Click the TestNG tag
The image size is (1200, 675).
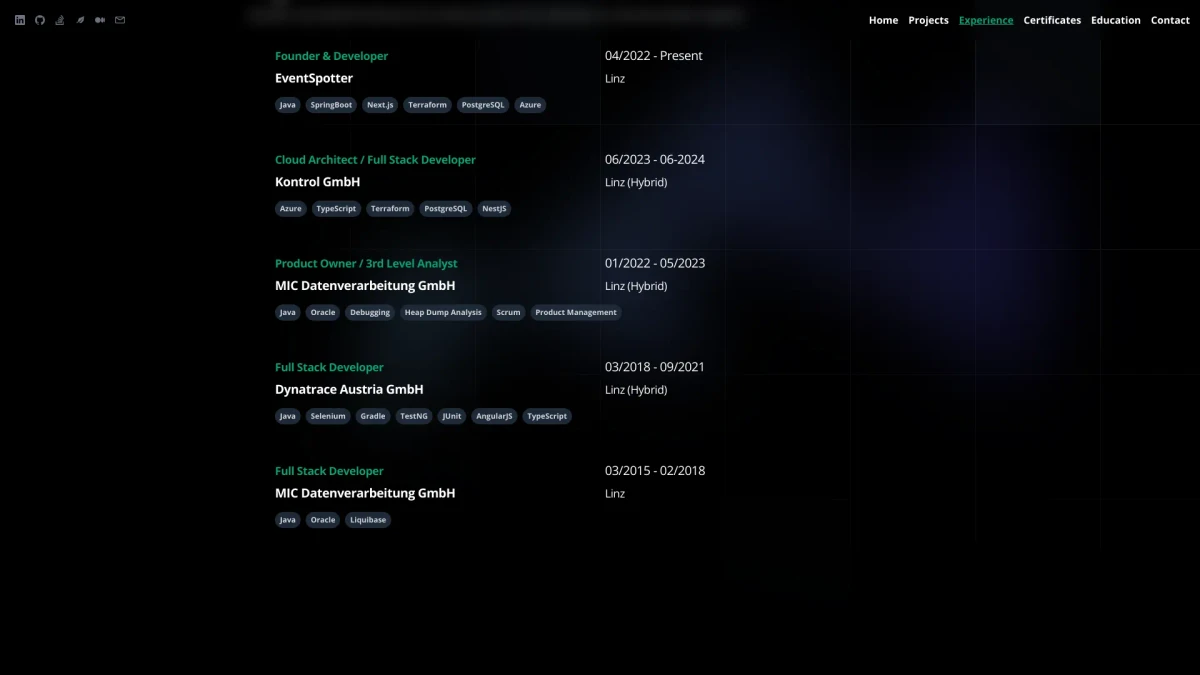point(414,416)
